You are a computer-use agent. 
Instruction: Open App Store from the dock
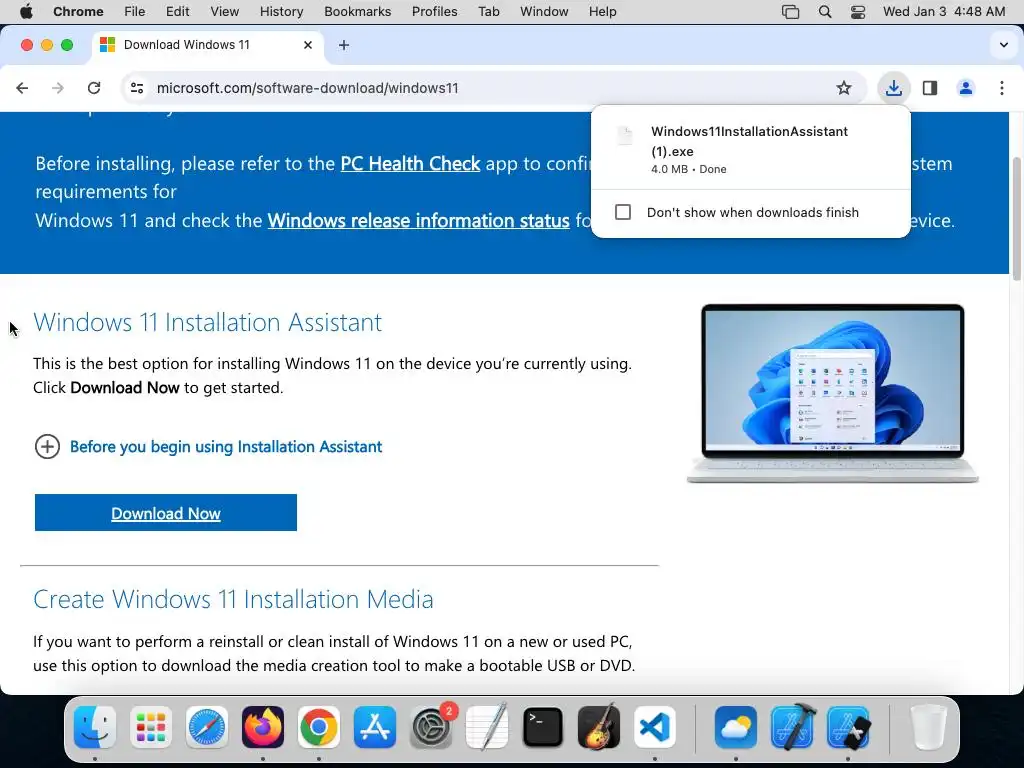[375, 727]
